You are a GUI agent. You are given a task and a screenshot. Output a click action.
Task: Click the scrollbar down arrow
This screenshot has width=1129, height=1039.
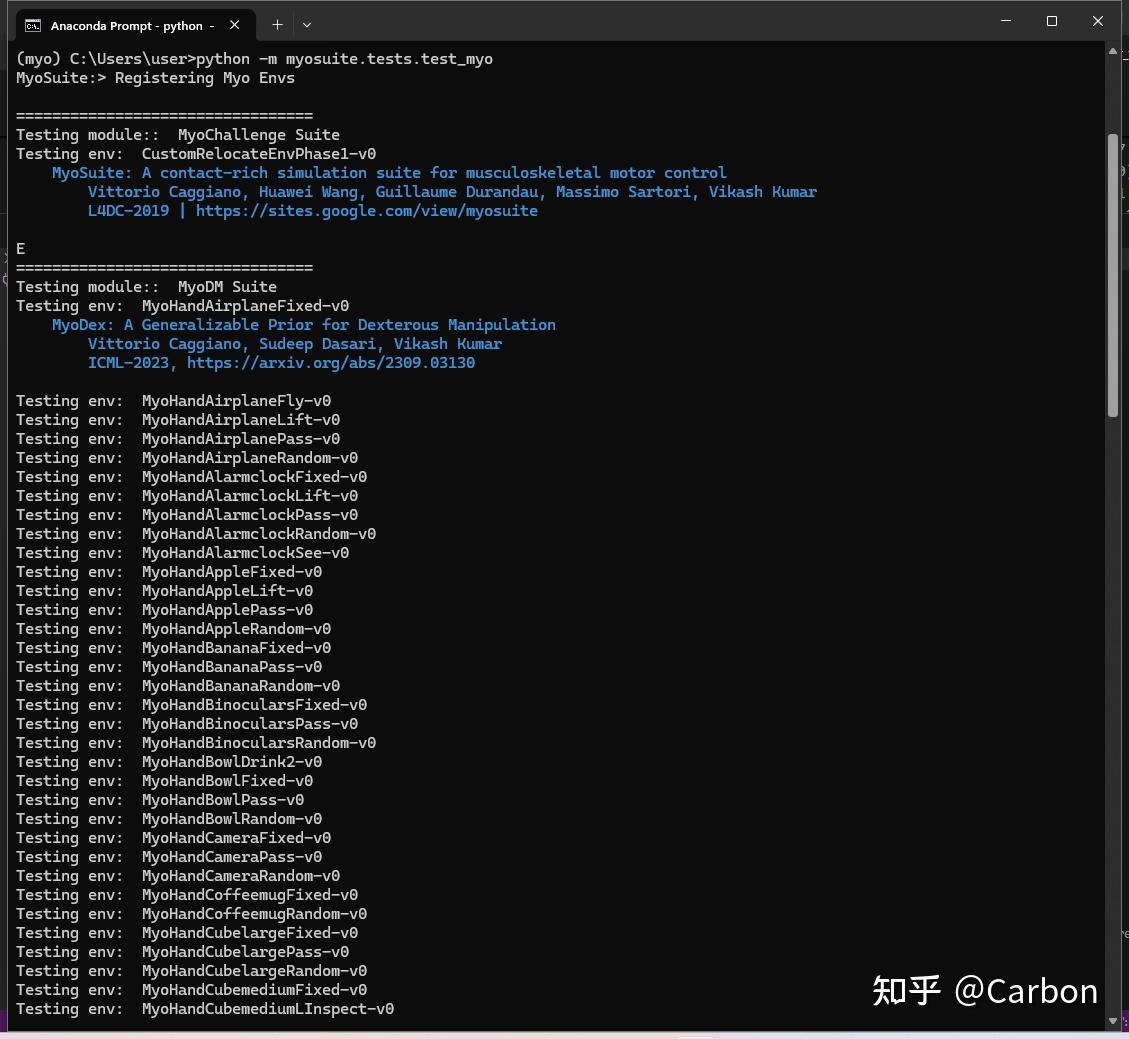click(1113, 1021)
